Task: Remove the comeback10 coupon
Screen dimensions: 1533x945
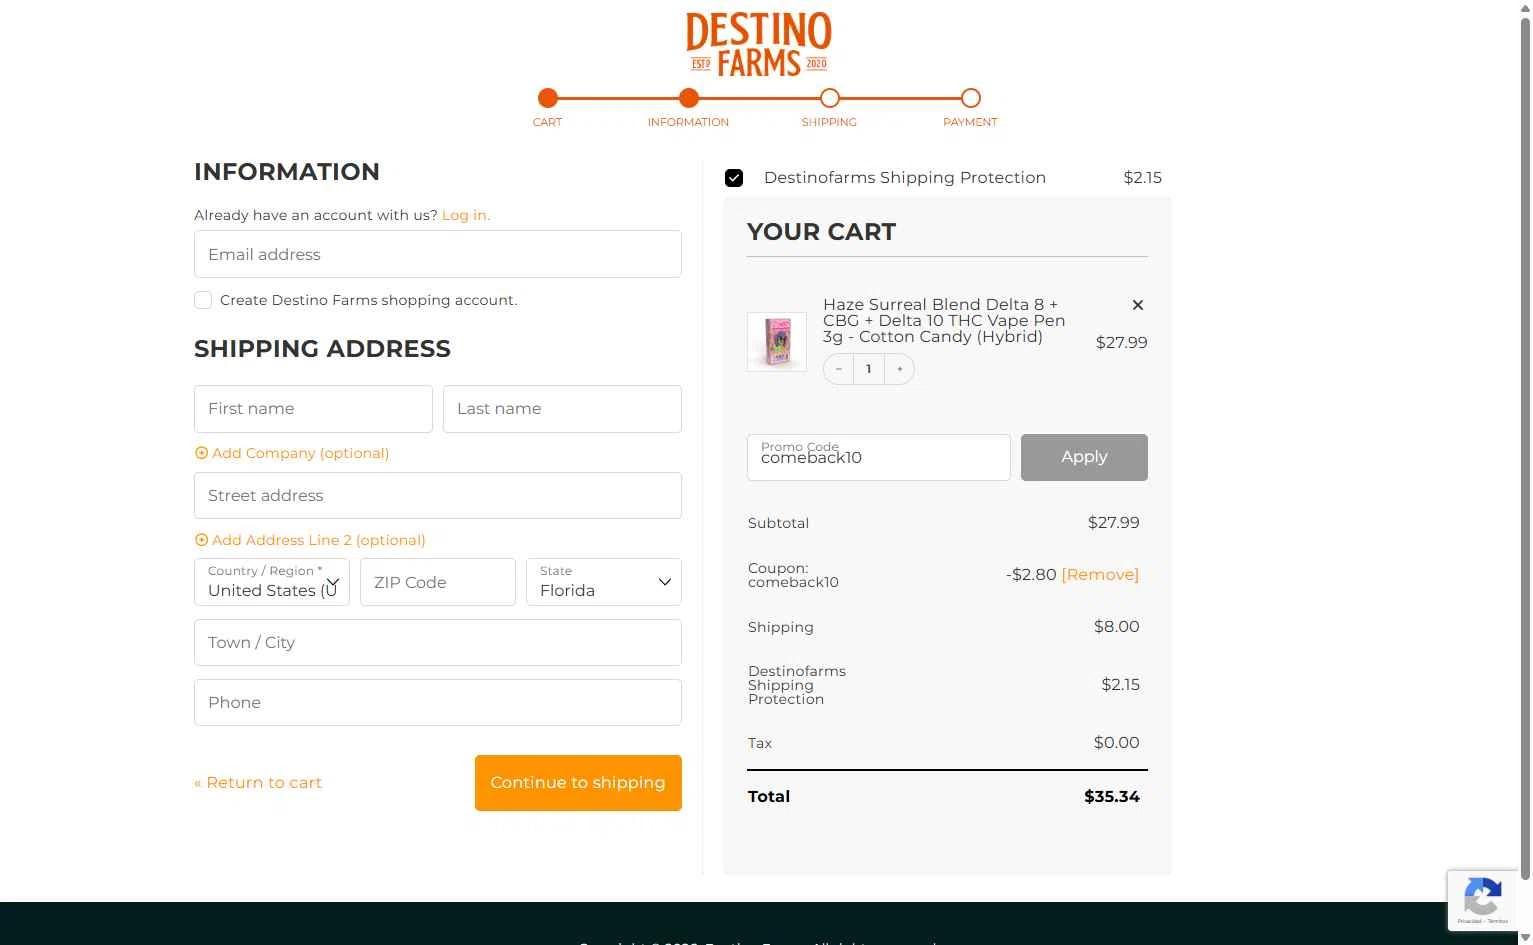Action: (x=1100, y=575)
